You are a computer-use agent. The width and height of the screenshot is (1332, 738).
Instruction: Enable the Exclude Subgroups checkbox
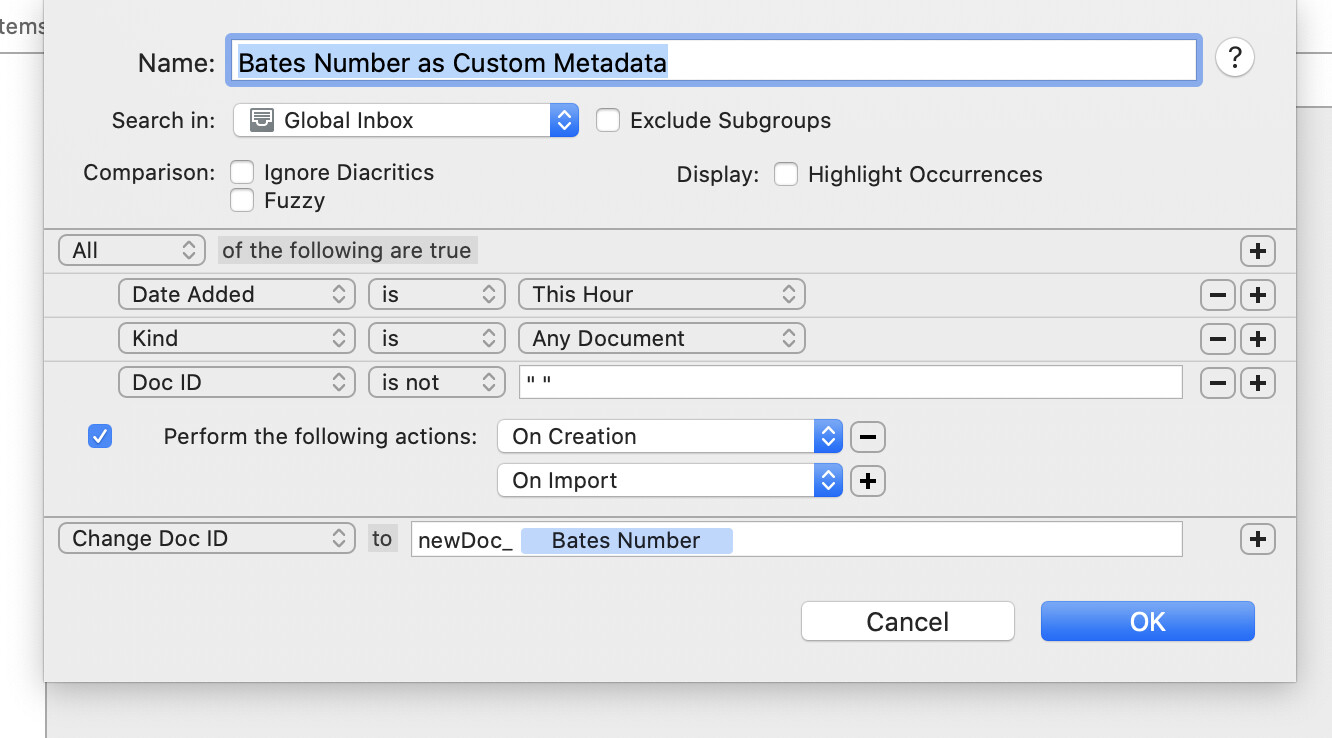608,121
